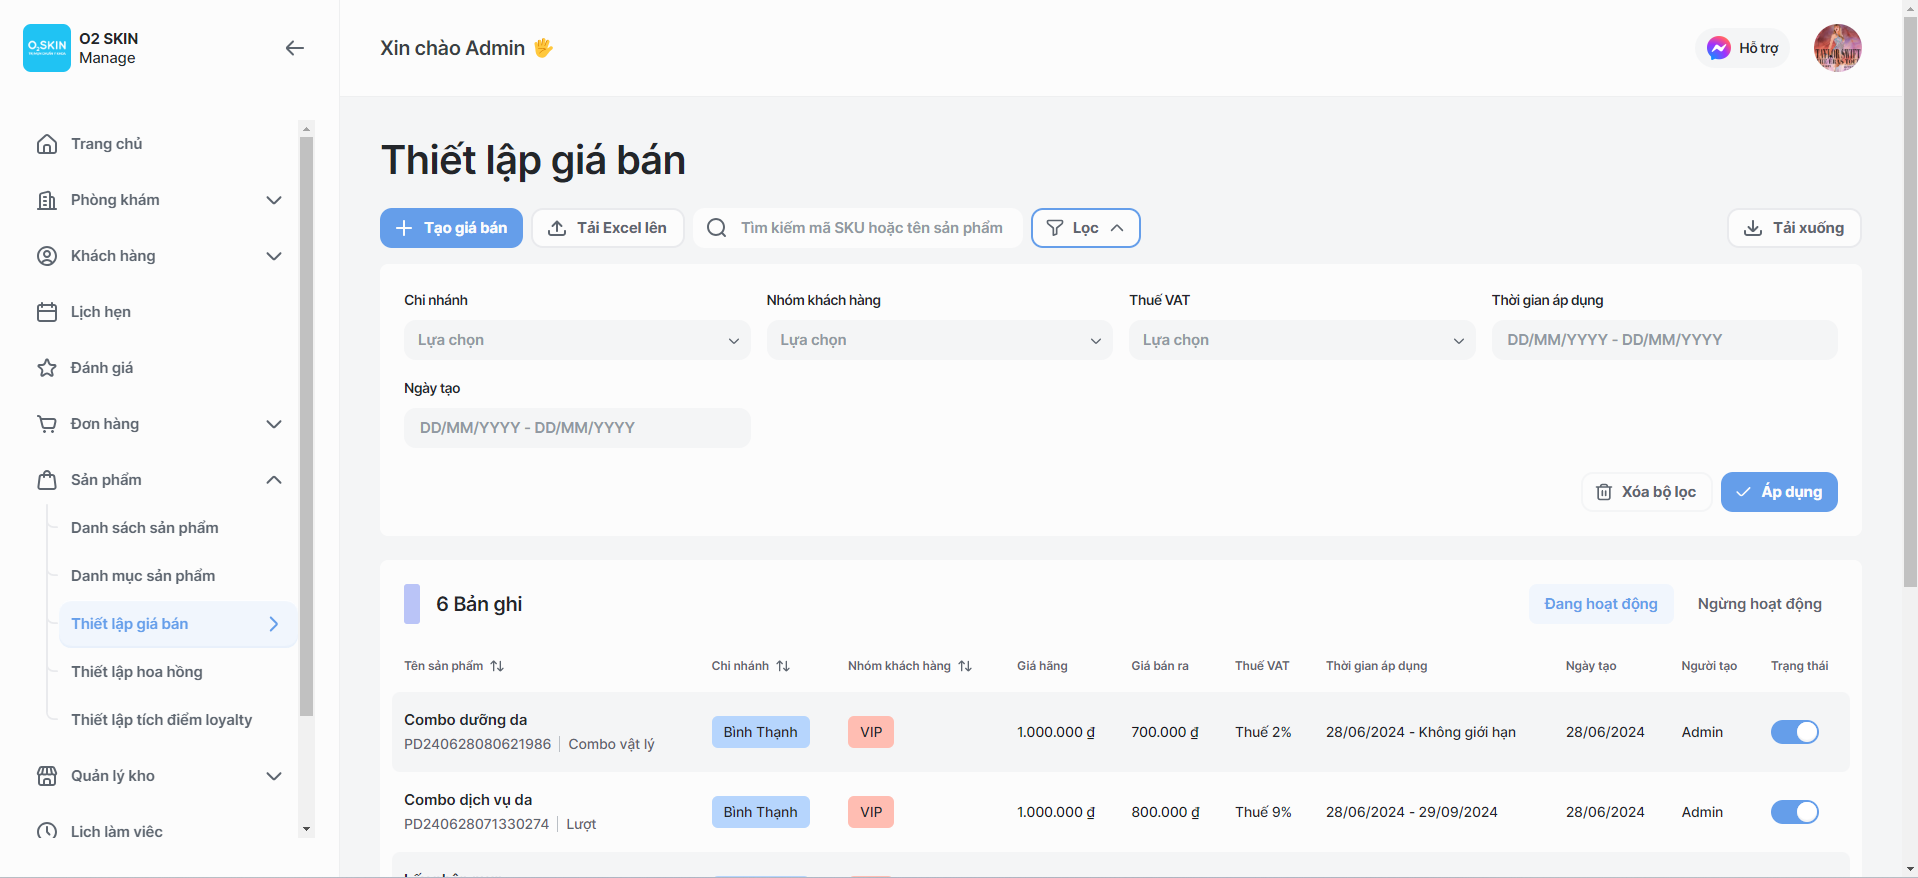The width and height of the screenshot is (1918, 878).
Task: Sort by Chi nhánh column arrows
Action: pos(783,666)
